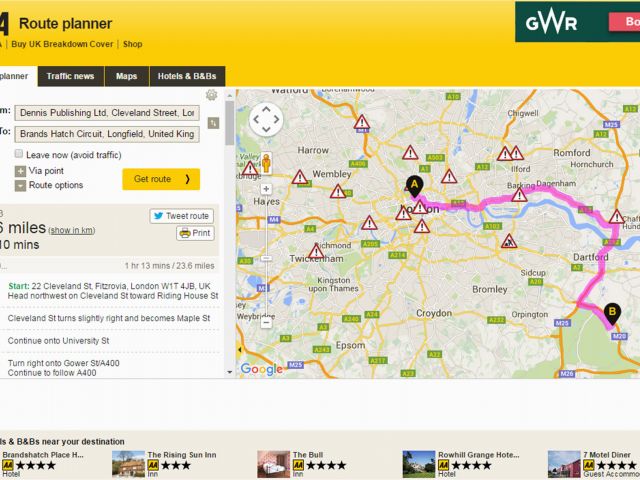Edit the destination Brands Hatch Circuit field
Image resolution: width=640 pixels, height=480 pixels.
click(x=107, y=134)
